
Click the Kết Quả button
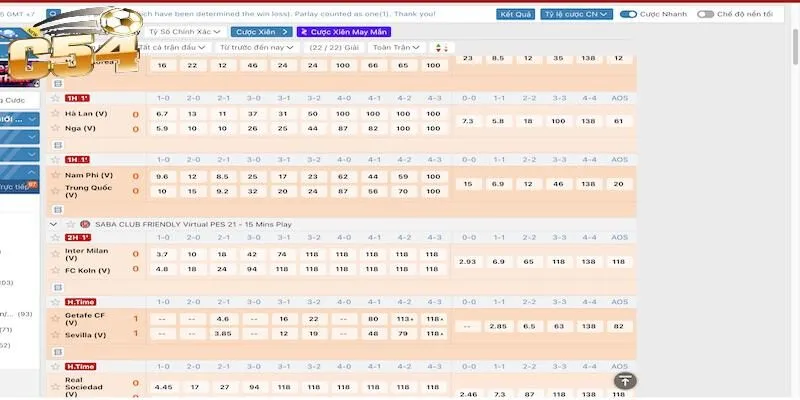(x=516, y=15)
